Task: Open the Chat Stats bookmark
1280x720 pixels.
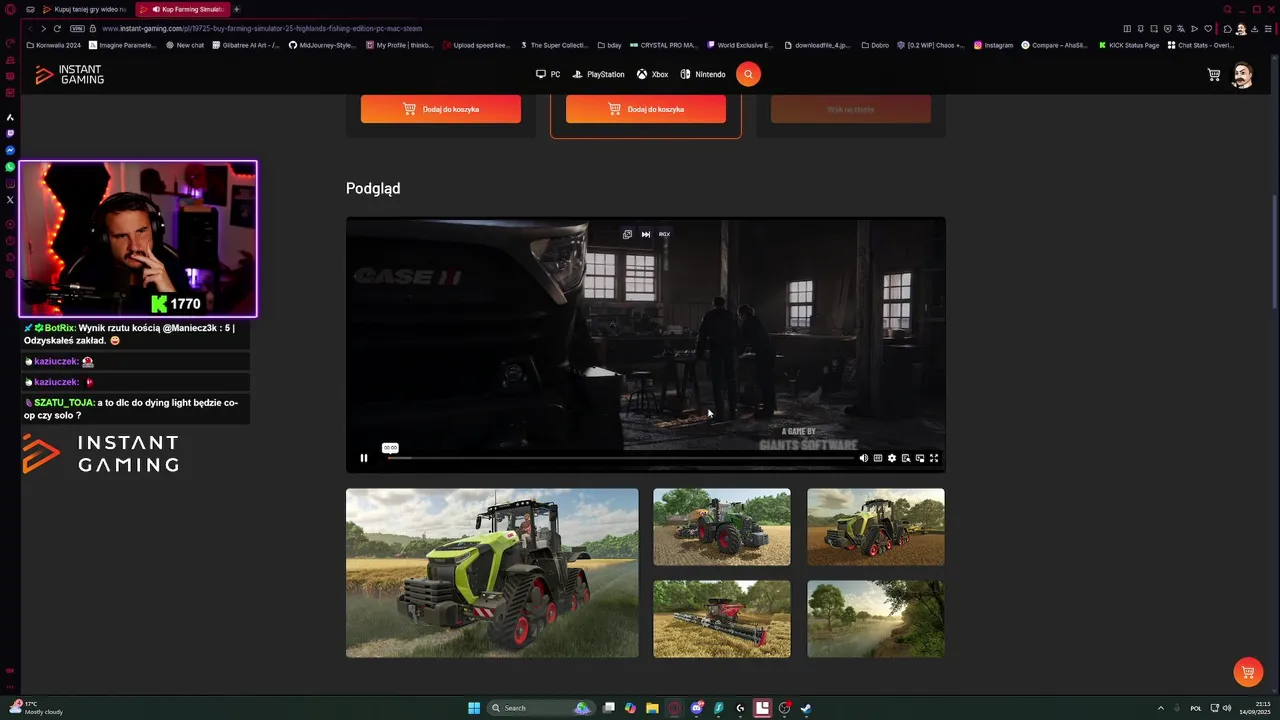Action: point(1200,45)
